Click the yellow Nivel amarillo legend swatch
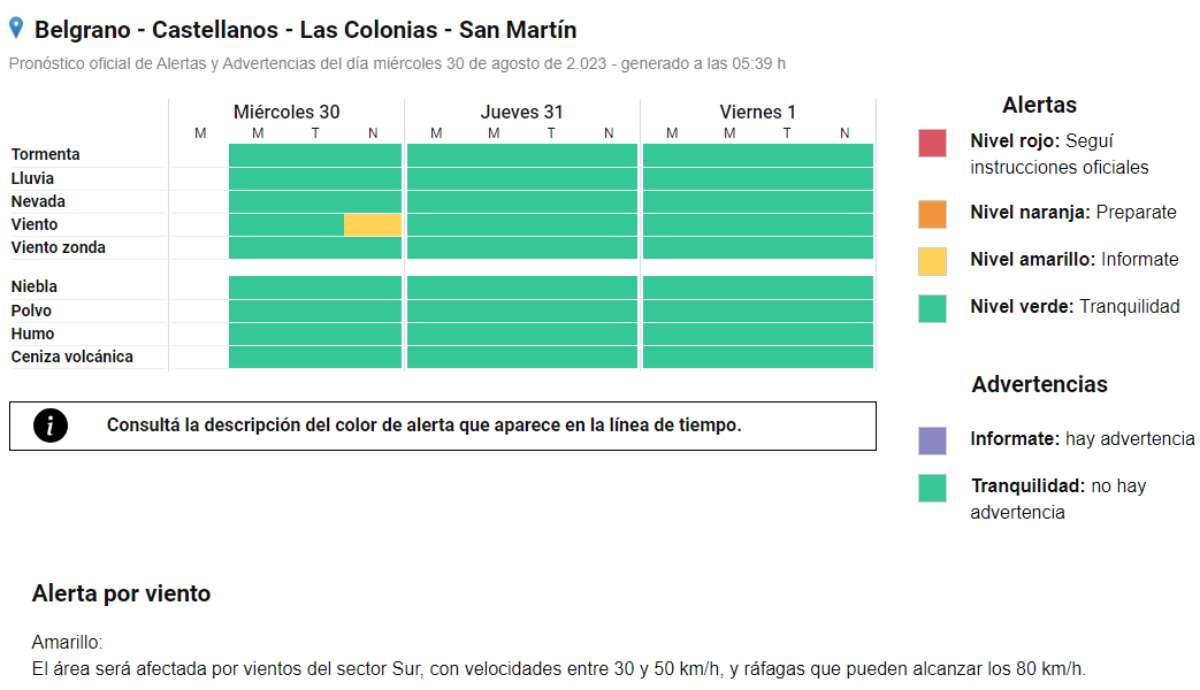The width and height of the screenshot is (1200, 690). (x=932, y=261)
